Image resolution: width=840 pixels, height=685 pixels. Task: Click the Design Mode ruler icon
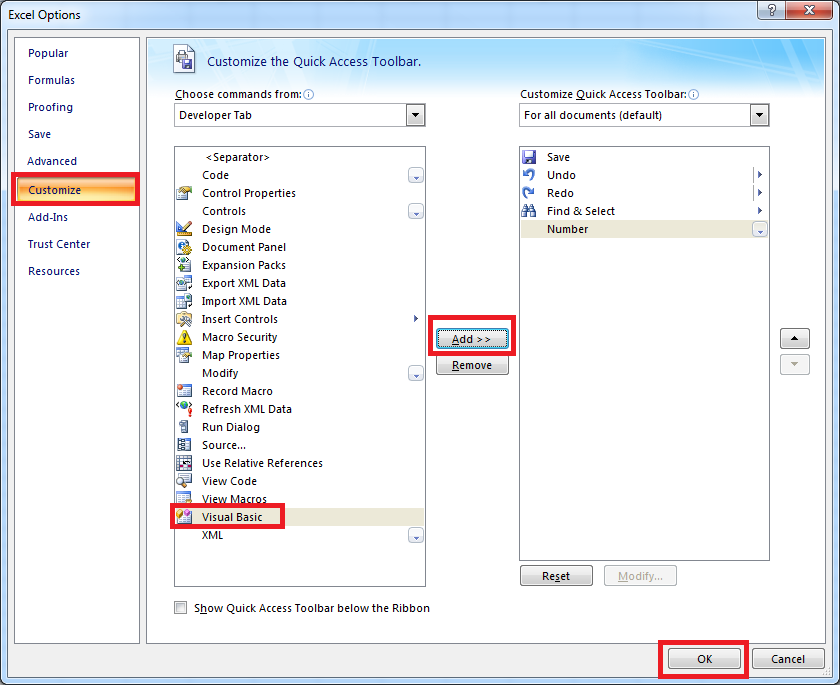pos(184,229)
